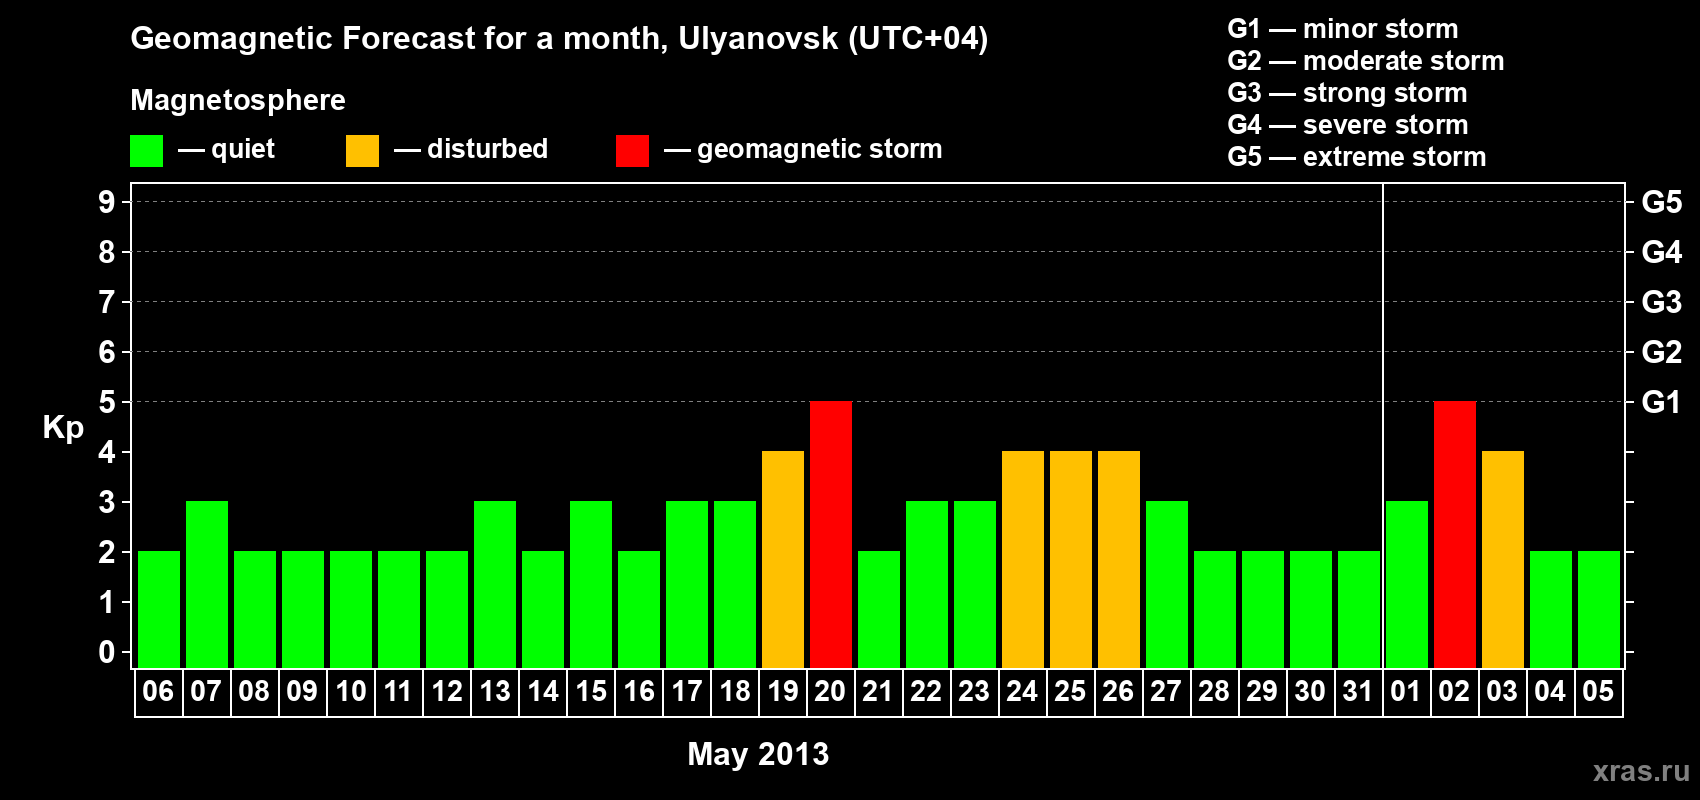Click the red storm bar for June 02
Viewport: 1700px width, 800px height.
coord(1455,534)
